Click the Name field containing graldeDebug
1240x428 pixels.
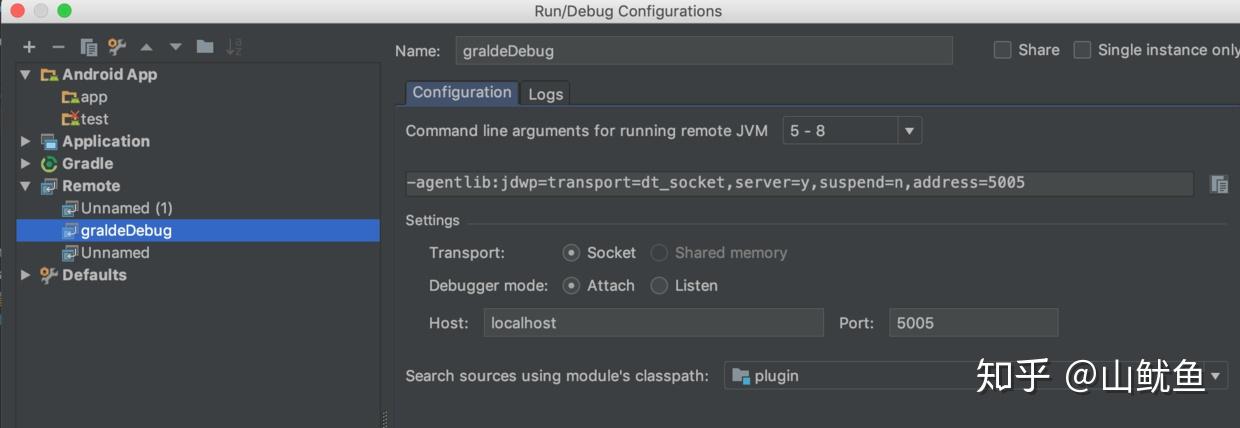click(704, 50)
